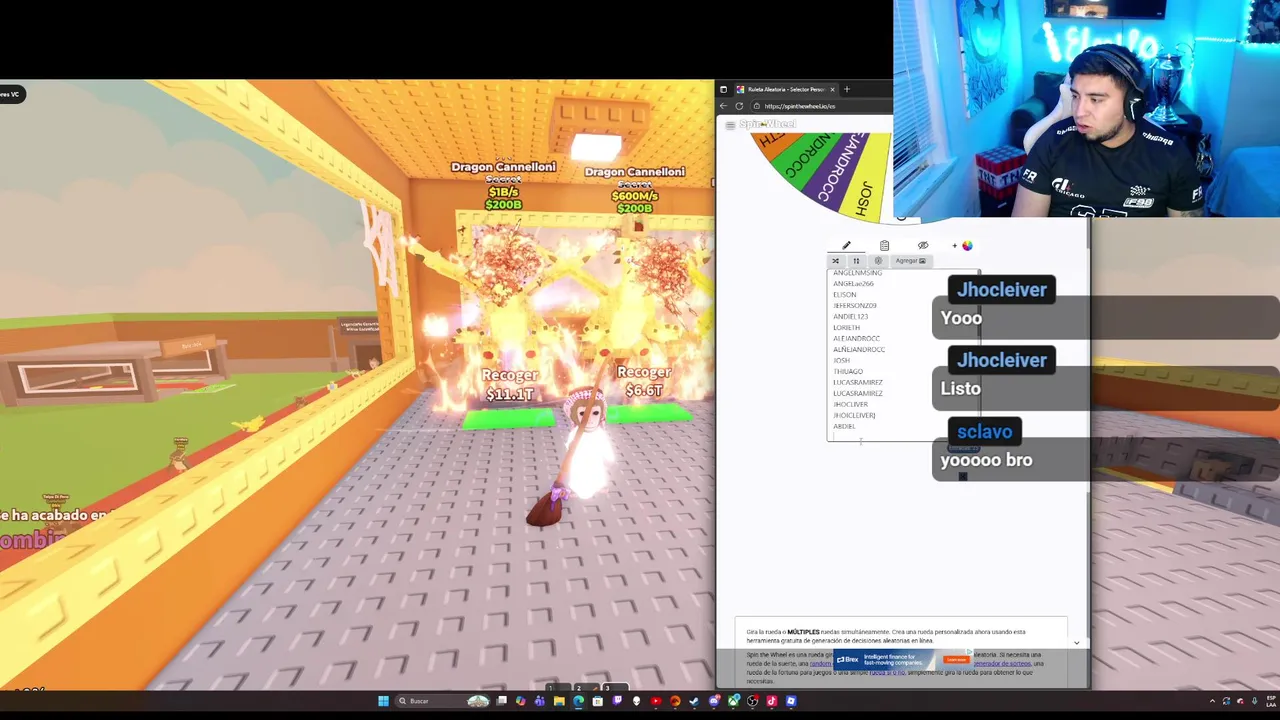Image resolution: width=1280 pixels, height=720 pixels.
Task: Open the rueda sí o no link
Action: coord(887,673)
